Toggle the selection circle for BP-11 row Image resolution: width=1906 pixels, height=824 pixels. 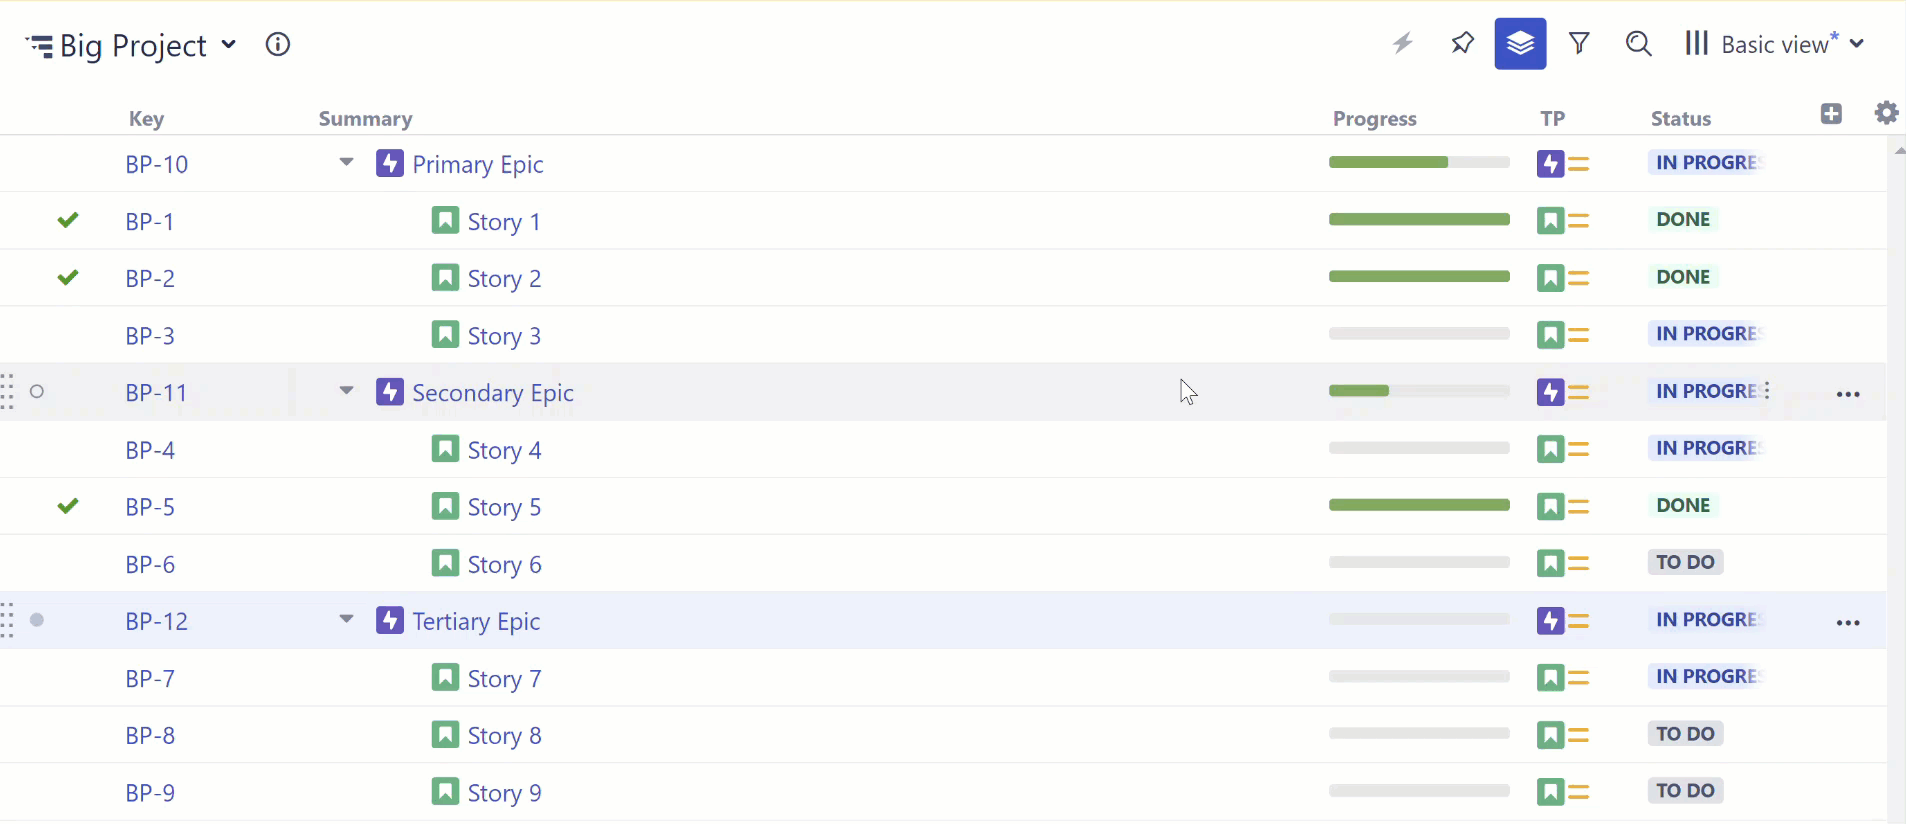pyautogui.click(x=37, y=391)
